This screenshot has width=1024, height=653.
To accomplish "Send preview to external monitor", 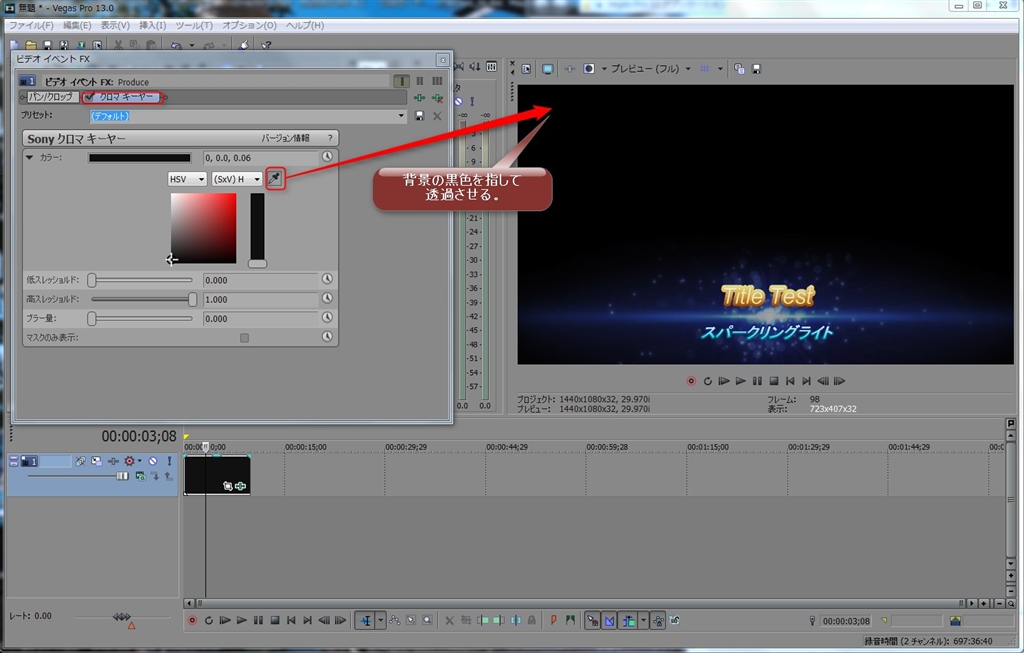I will 547,69.
